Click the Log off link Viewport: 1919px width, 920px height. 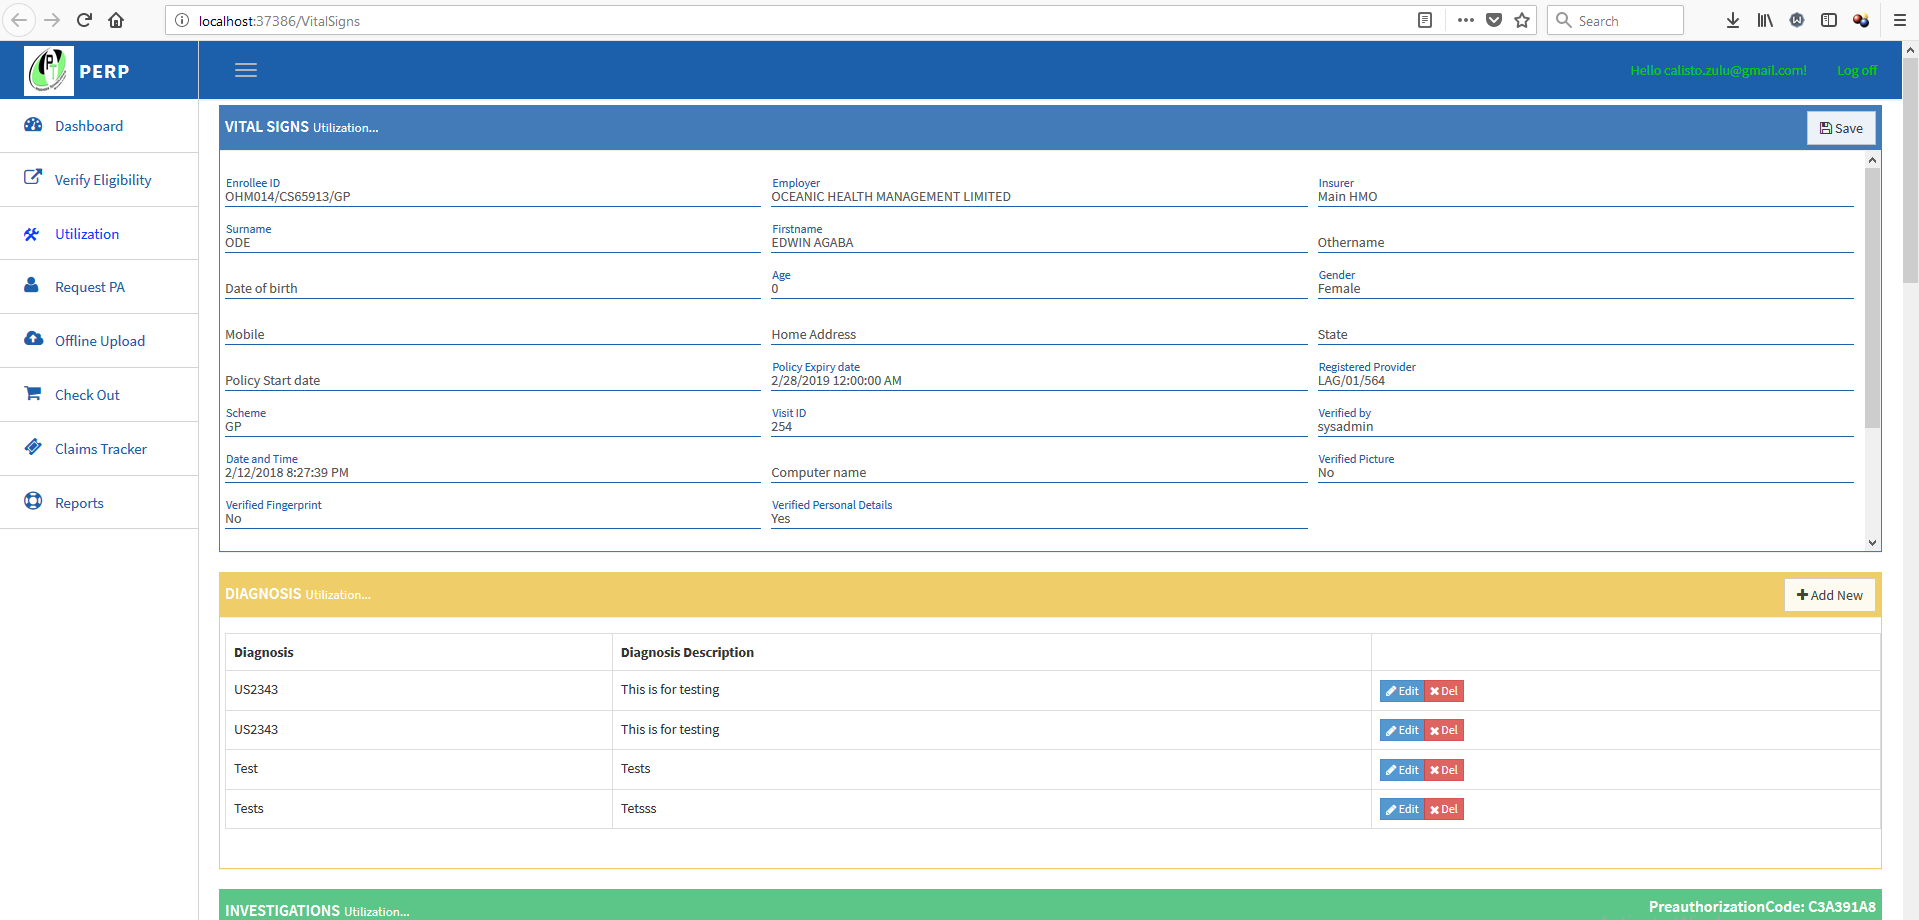point(1856,70)
